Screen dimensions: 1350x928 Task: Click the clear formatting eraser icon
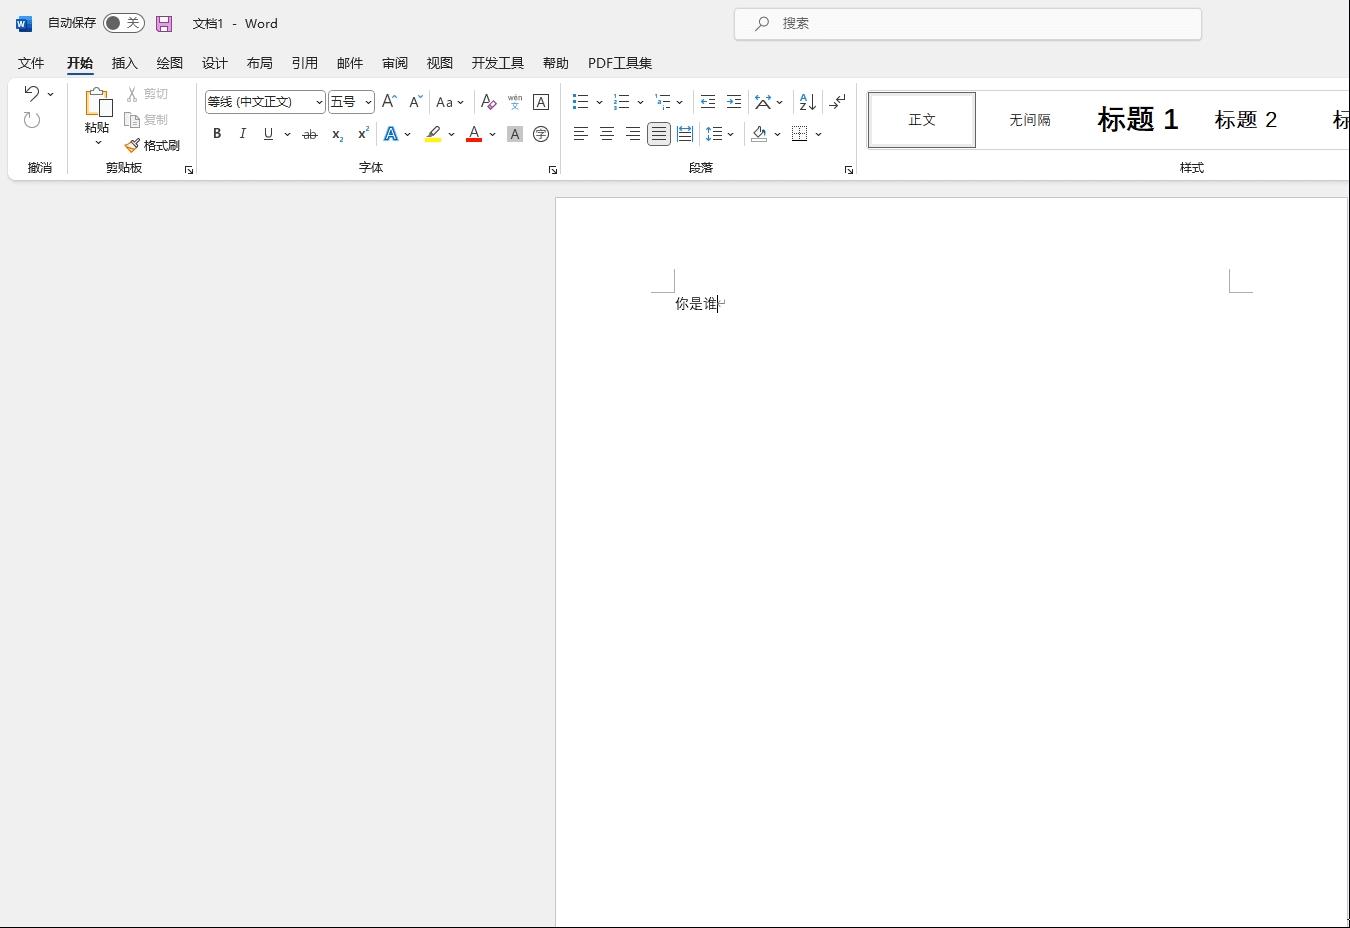(x=488, y=102)
